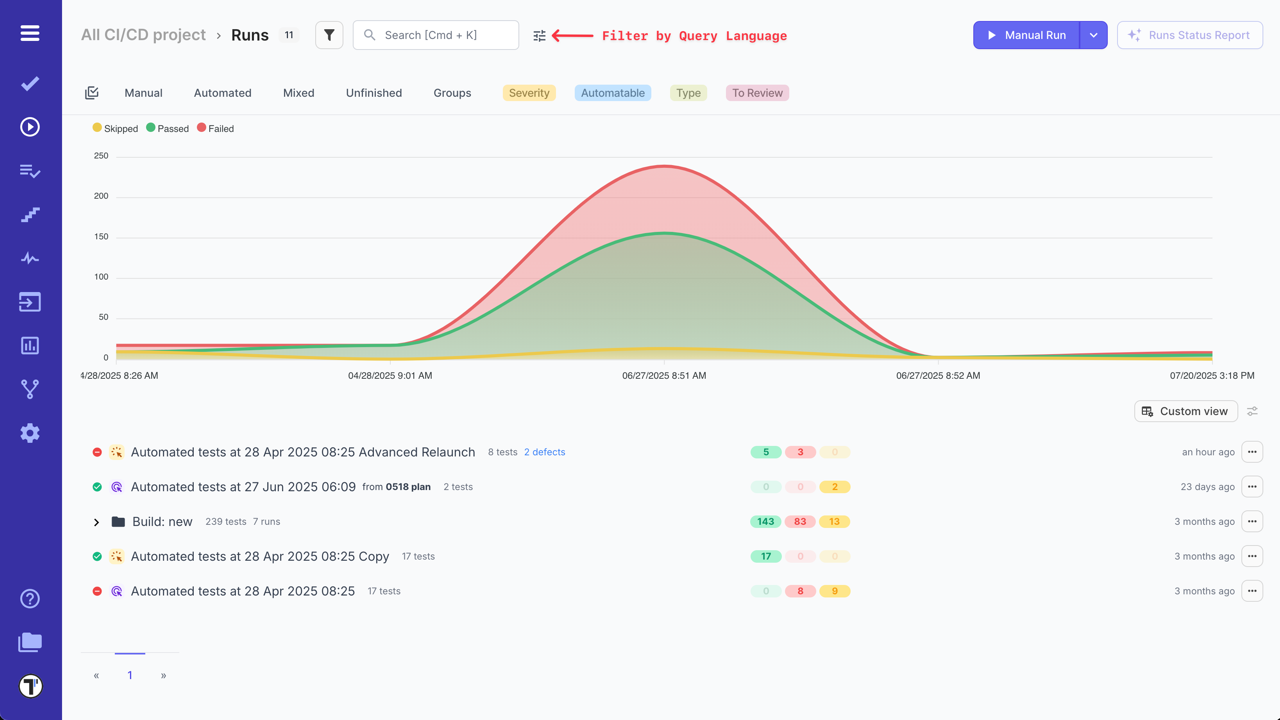
Task: Expand the Build: new group row
Action: pyautogui.click(x=96, y=521)
